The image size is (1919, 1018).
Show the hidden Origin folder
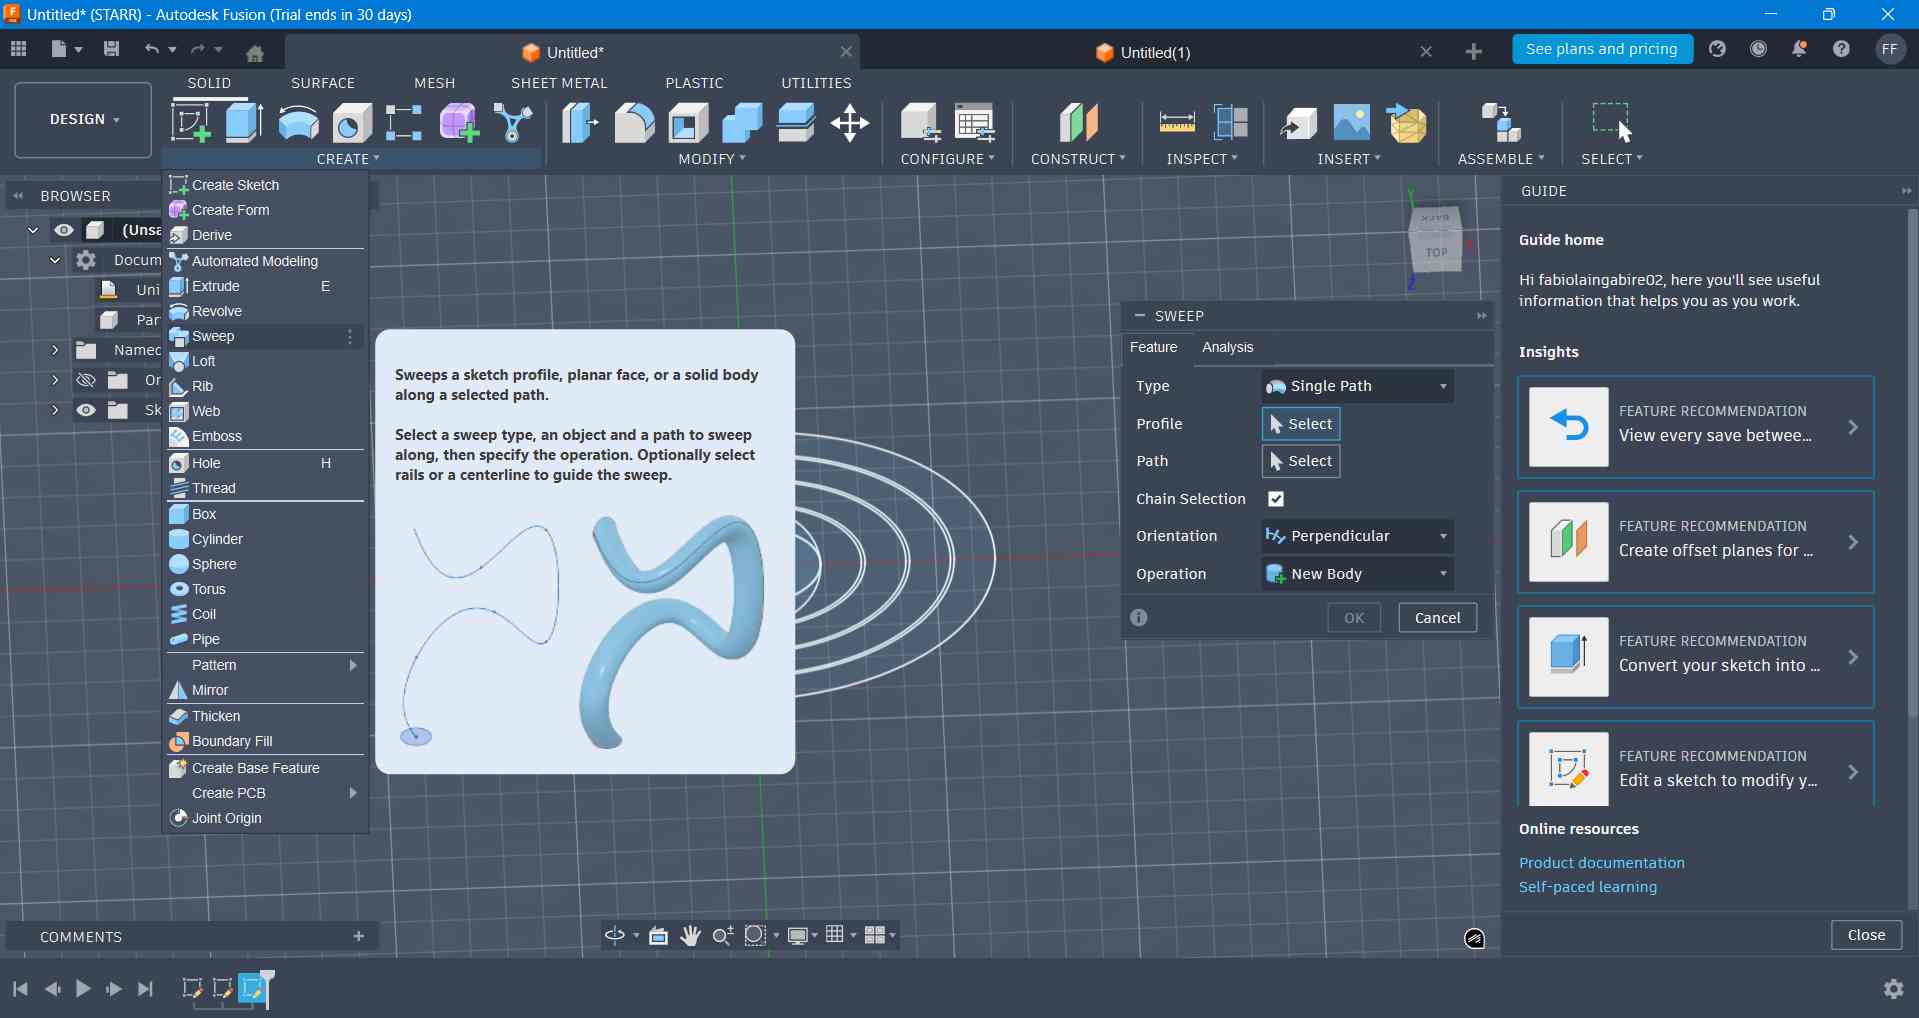(86, 380)
